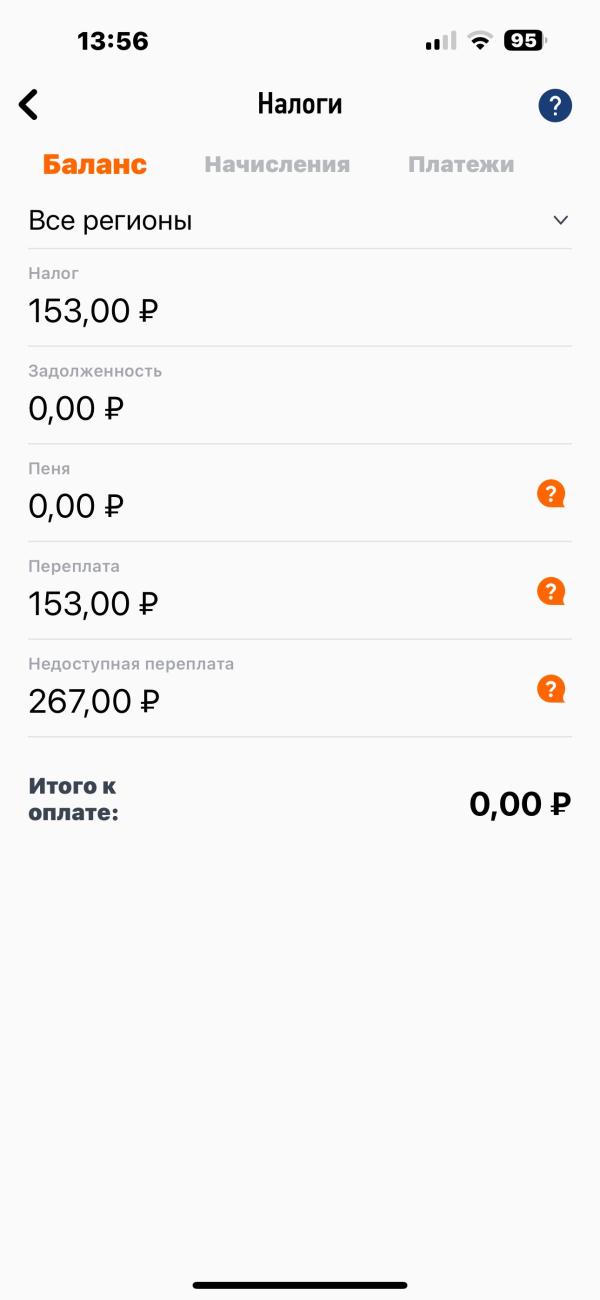Viewport: 600px width, 1300px height.
Task: Tap the Переплата 153,00 ₽ amount
Action: click(94, 604)
